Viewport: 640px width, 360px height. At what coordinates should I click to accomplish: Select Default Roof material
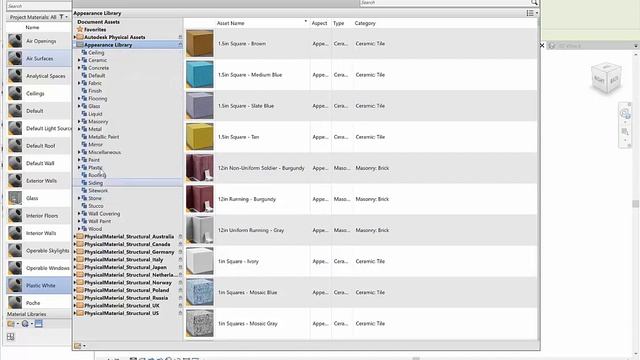(x=39, y=146)
